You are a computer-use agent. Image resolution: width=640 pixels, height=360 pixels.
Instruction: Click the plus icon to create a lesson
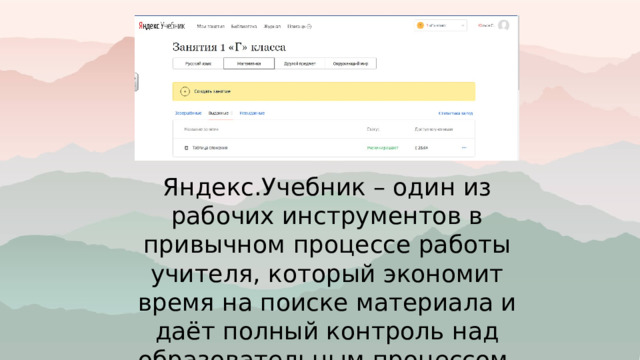point(185,91)
